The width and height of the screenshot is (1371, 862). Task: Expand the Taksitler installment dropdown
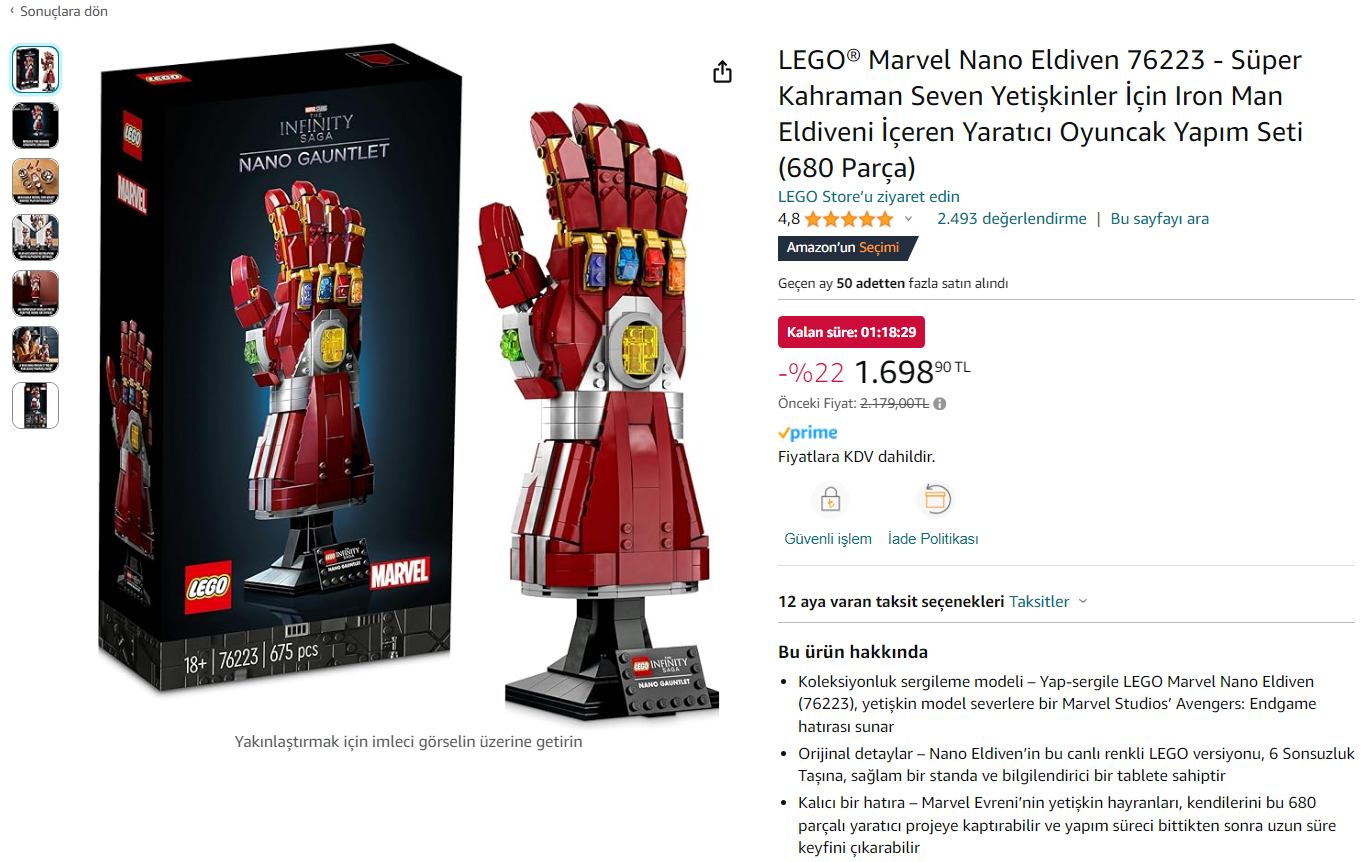[1048, 602]
